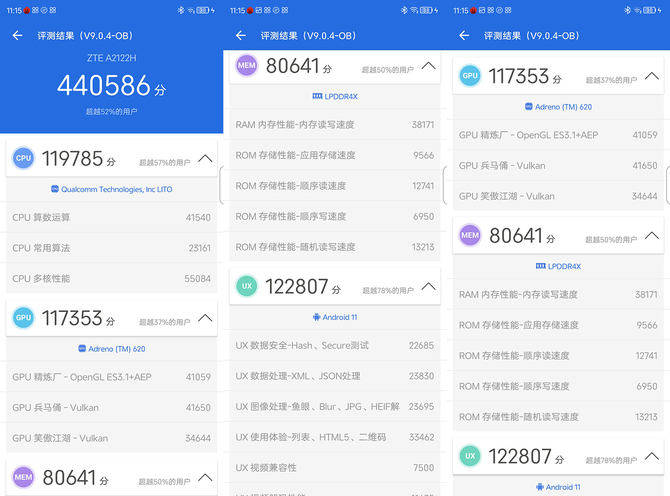Click GPU badge icon in right screen
Screen dimensions: 670x496
[470, 76]
